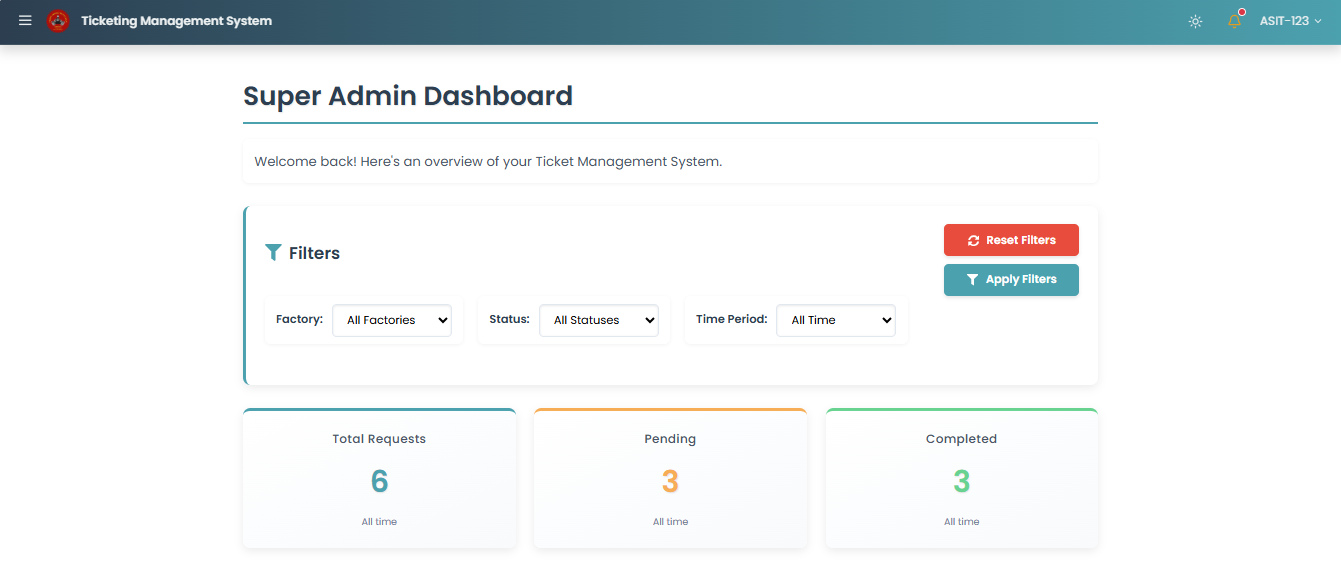
Task: Expand the ASIT-123 user menu
Action: [1290, 21]
